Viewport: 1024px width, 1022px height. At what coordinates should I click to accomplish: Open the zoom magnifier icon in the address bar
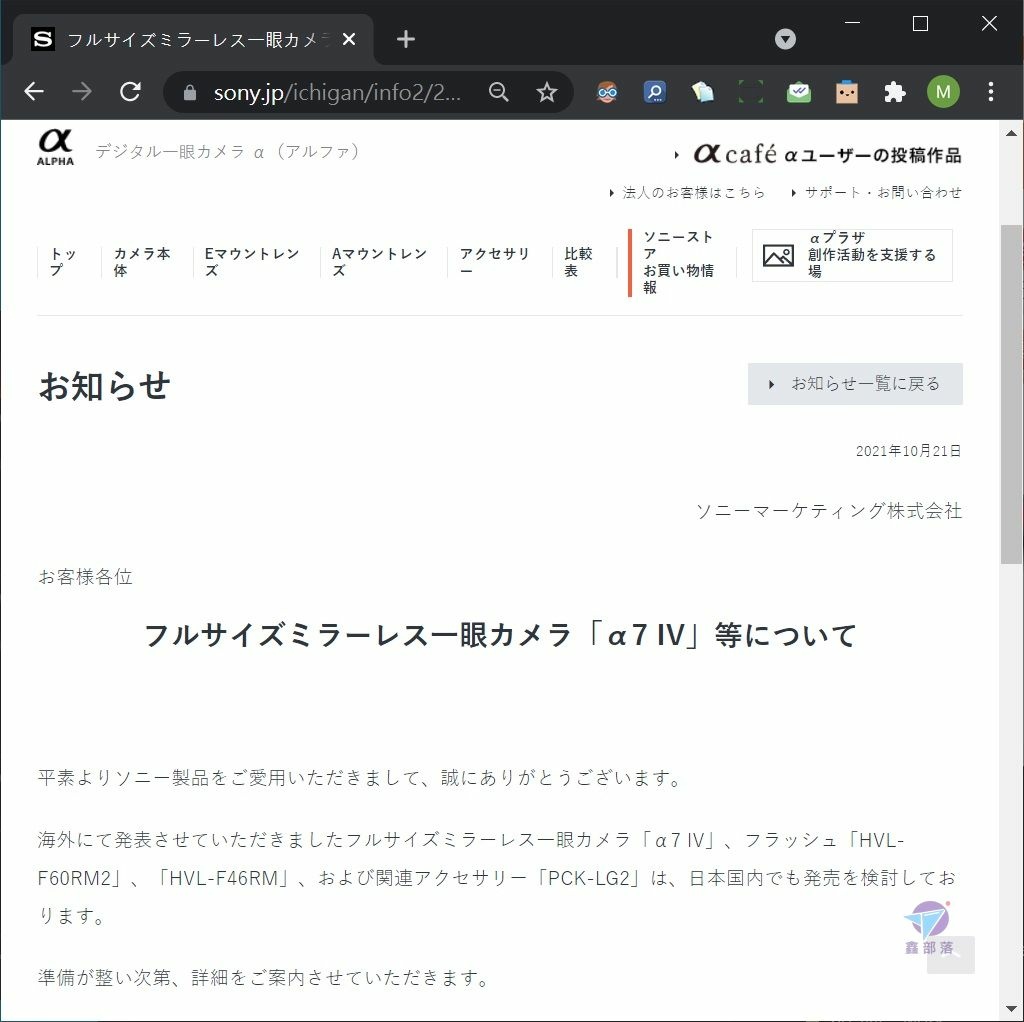click(499, 92)
